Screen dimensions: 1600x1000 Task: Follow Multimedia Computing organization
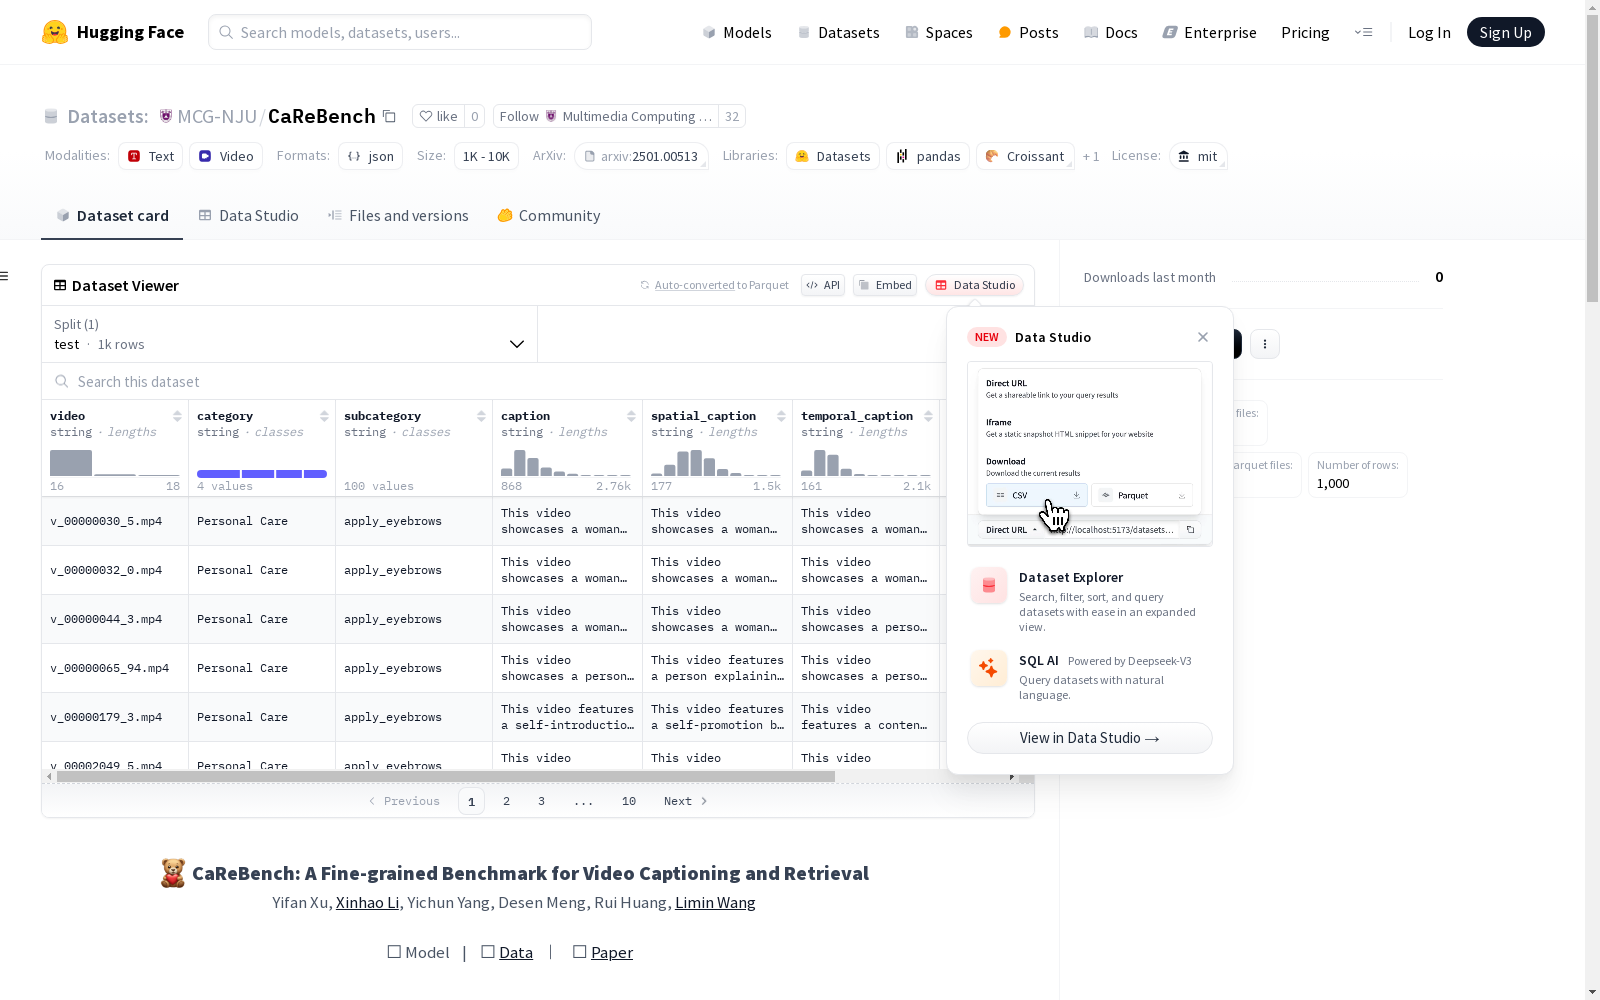(606, 116)
